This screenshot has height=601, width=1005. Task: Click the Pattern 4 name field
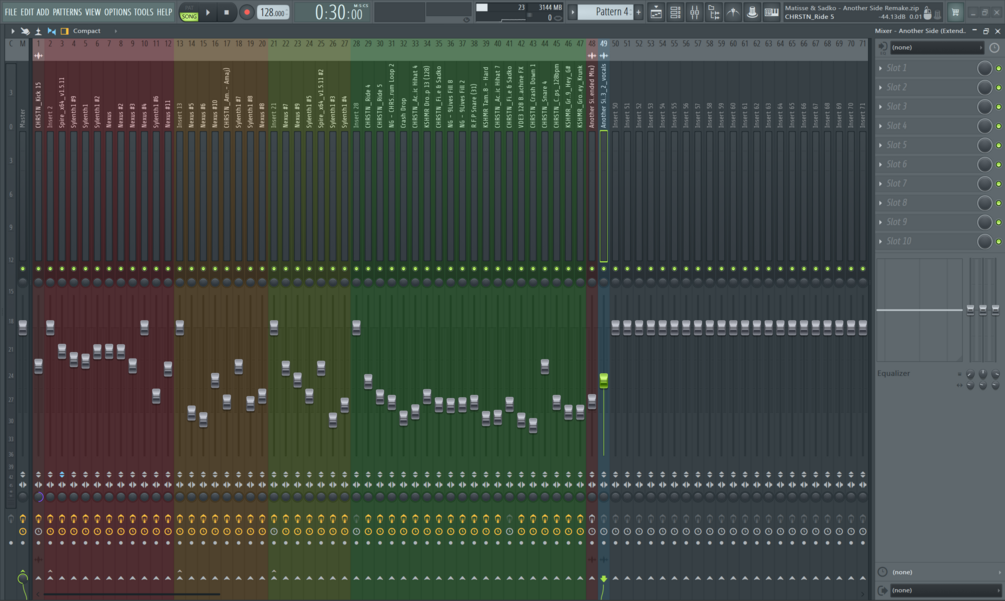605,12
